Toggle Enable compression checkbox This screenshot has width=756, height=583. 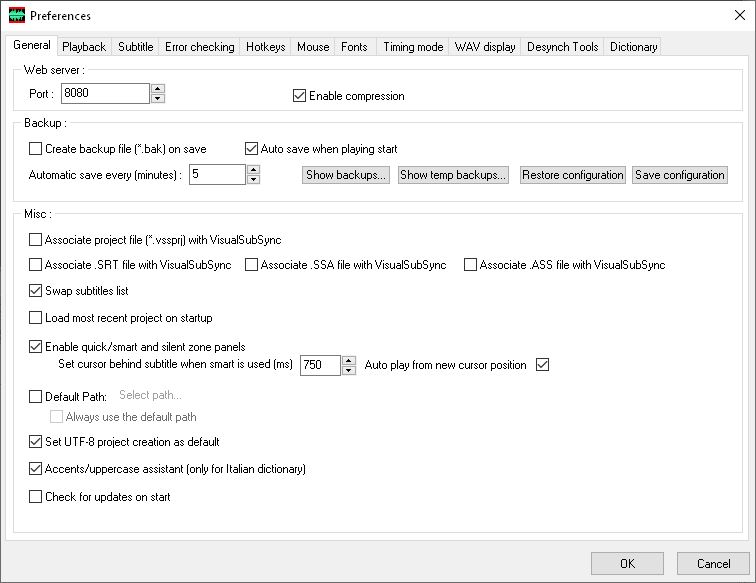(299, 96)
